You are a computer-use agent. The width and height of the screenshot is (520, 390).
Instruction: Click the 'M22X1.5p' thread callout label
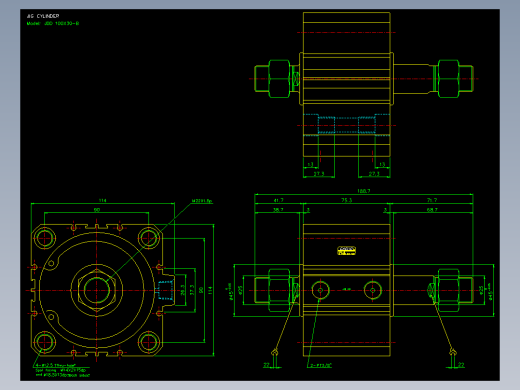(202, 201)
